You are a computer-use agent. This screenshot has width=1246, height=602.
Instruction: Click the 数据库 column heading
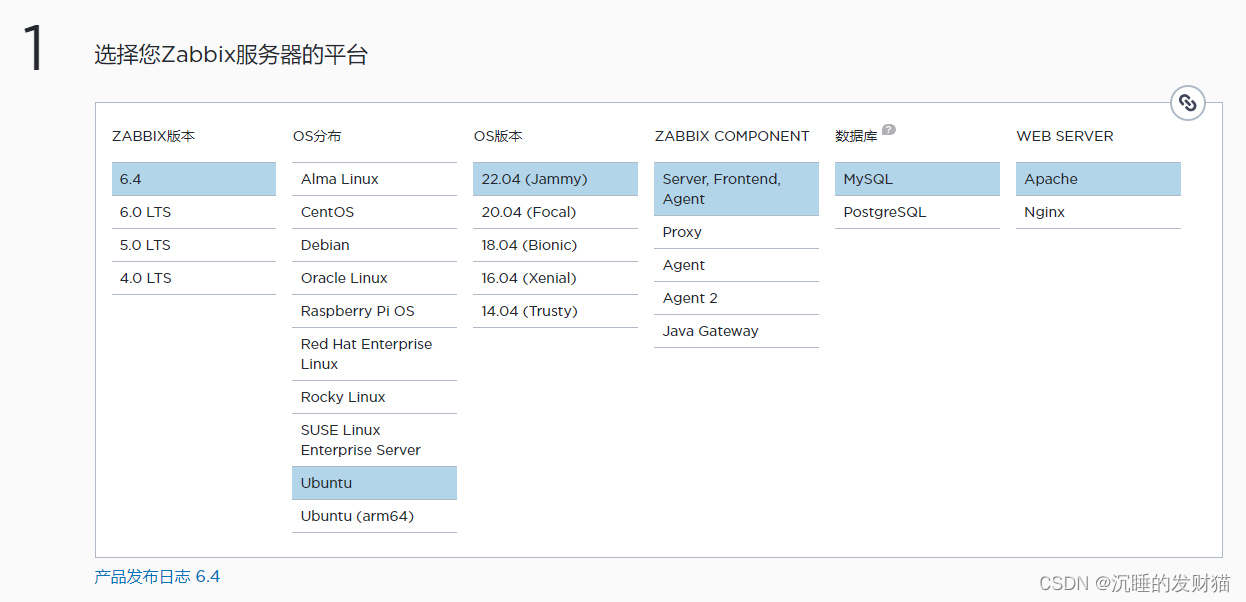pos(856,136)
